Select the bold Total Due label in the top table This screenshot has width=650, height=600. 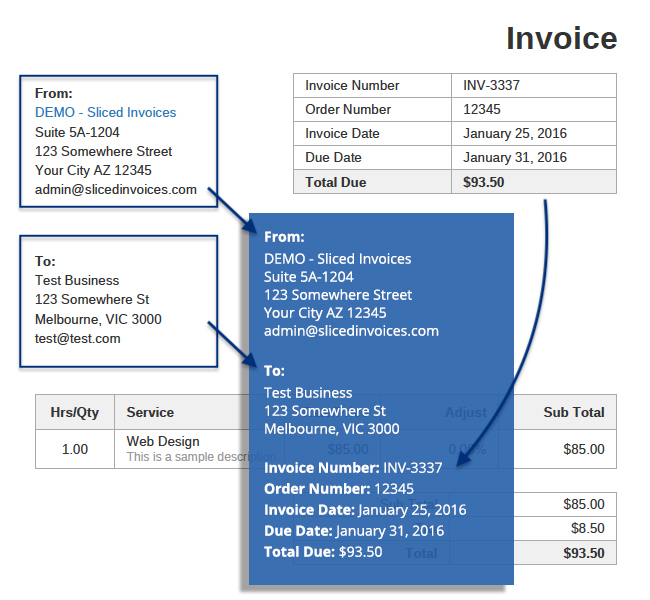336,182
